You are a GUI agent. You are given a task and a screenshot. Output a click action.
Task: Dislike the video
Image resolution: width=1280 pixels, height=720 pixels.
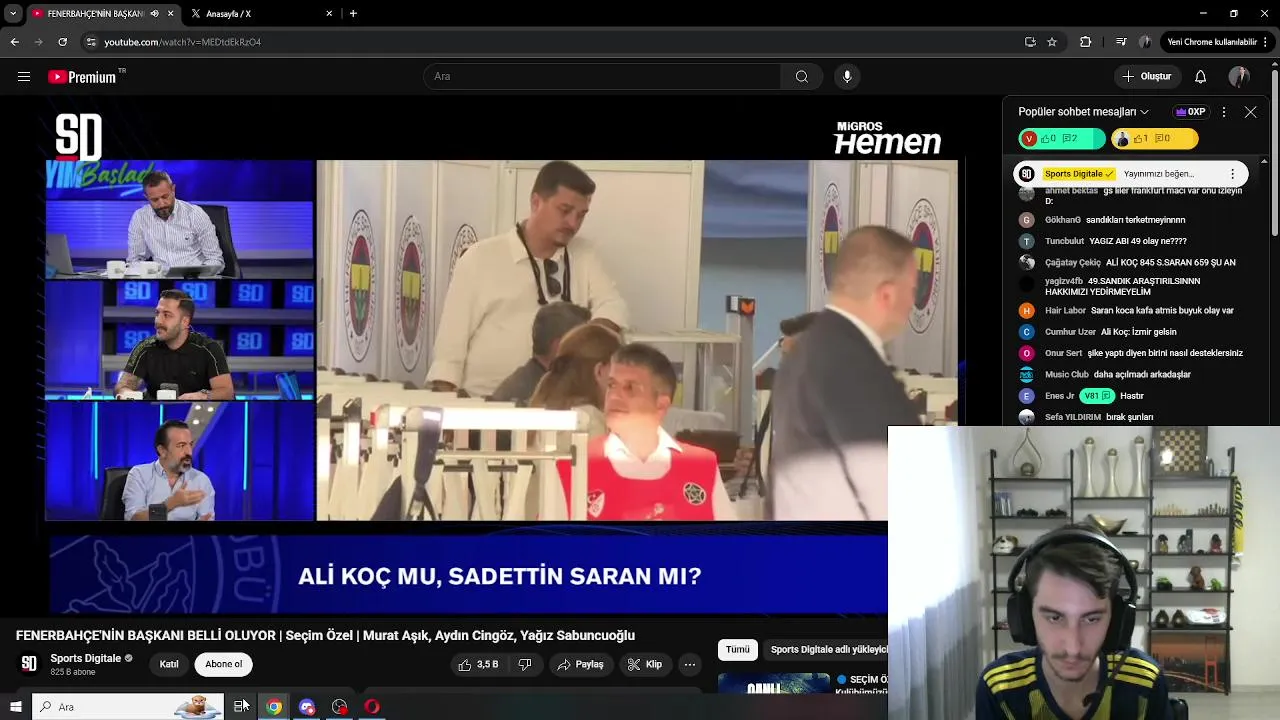click(x=525, y=664)
